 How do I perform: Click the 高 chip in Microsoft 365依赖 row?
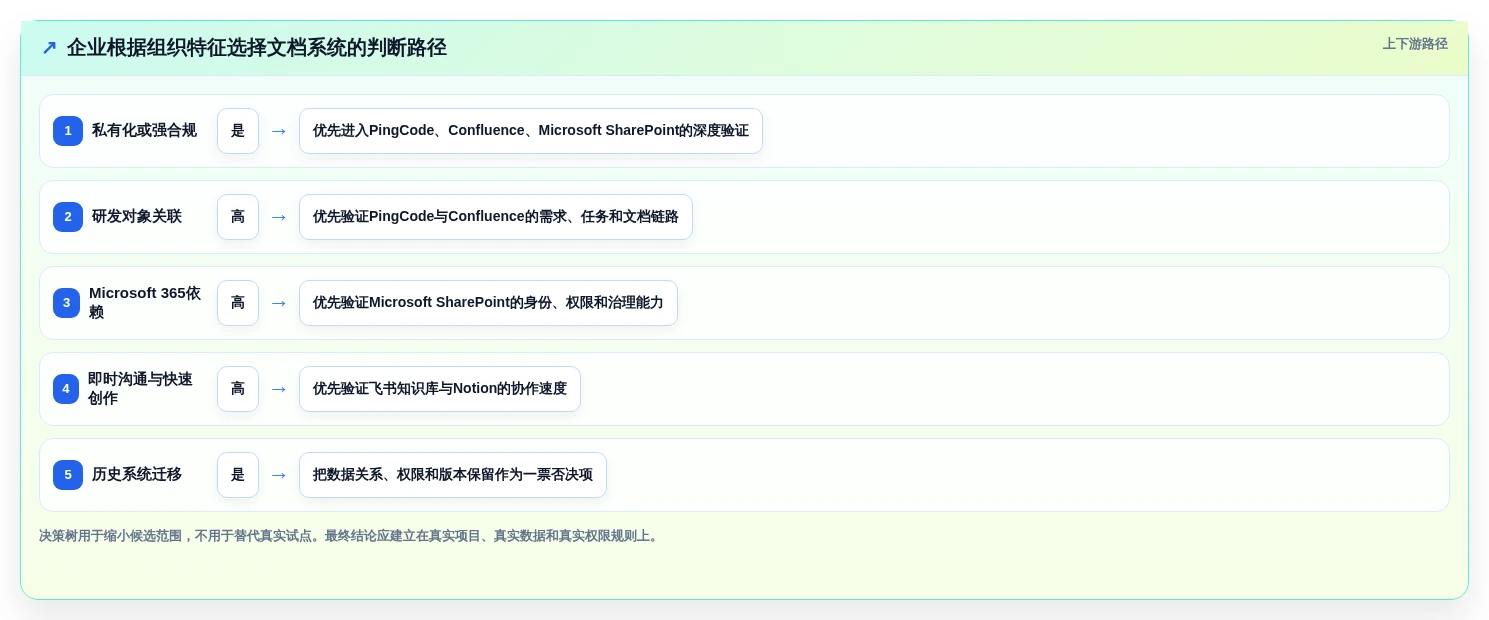point(238,303)
